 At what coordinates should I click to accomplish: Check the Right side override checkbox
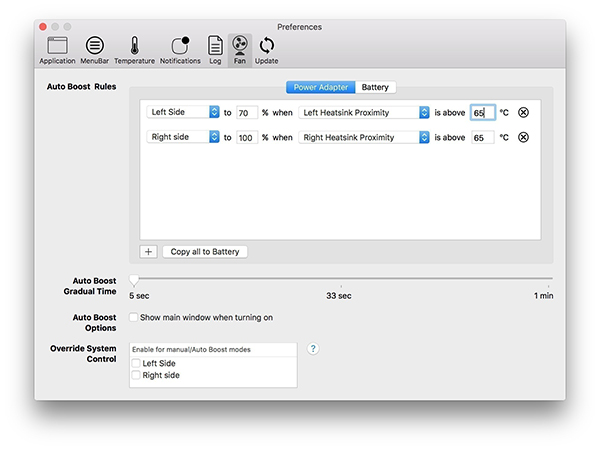(136, 376)
